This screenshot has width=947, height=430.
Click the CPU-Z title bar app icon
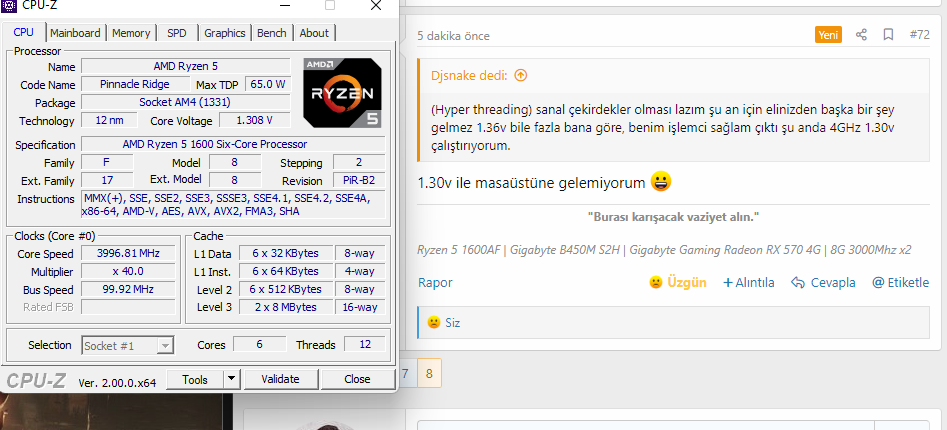tap(9, 5)
